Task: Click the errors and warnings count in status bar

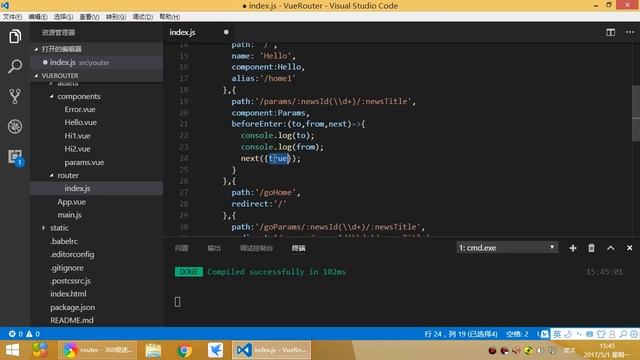Action: (24, 334)
